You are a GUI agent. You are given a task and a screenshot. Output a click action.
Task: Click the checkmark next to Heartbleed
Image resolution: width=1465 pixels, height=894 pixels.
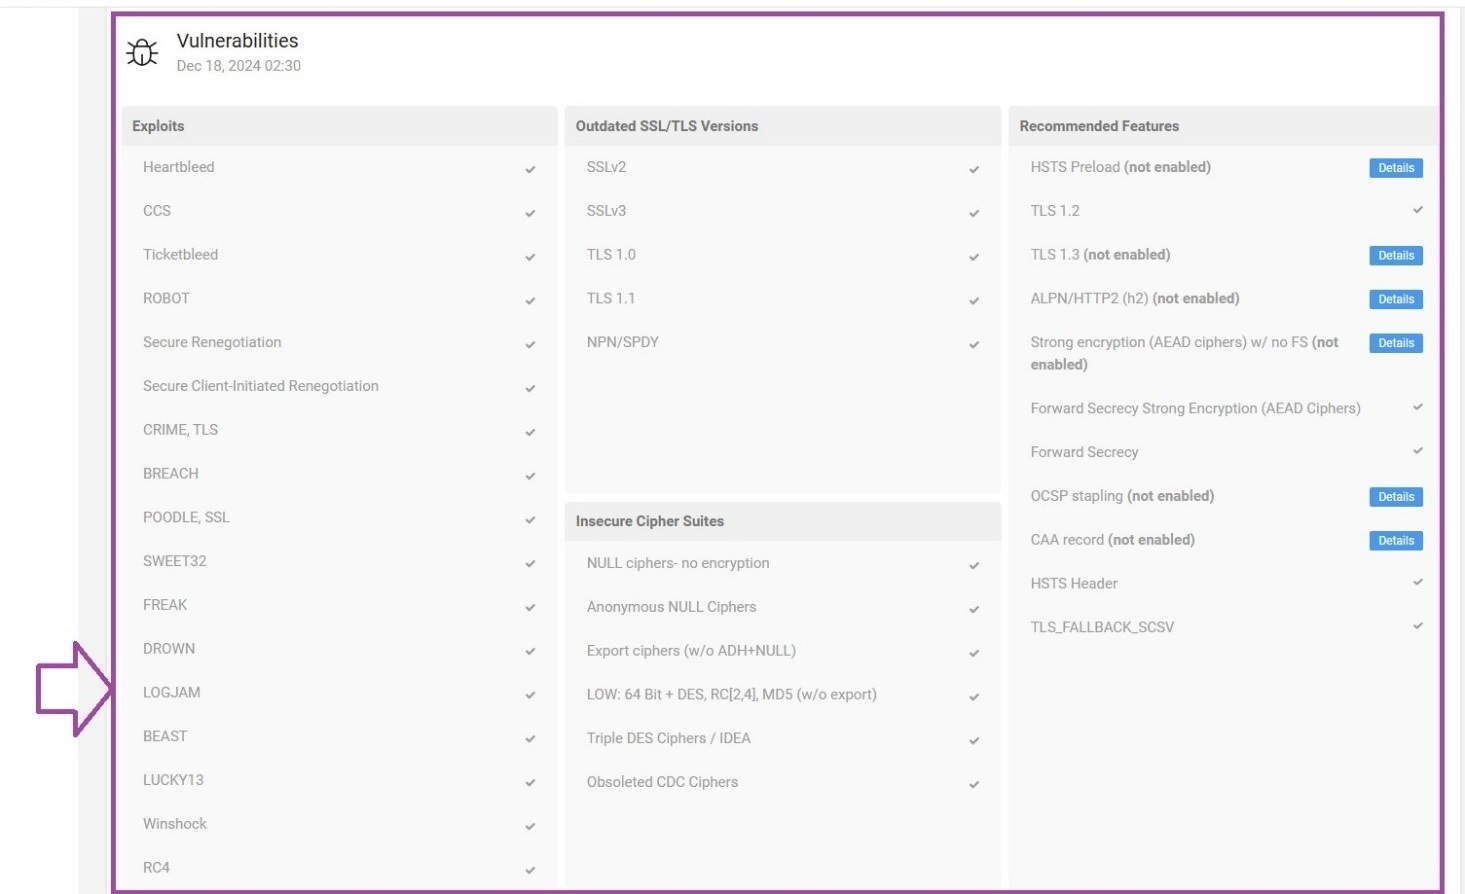tap(528, 169)
